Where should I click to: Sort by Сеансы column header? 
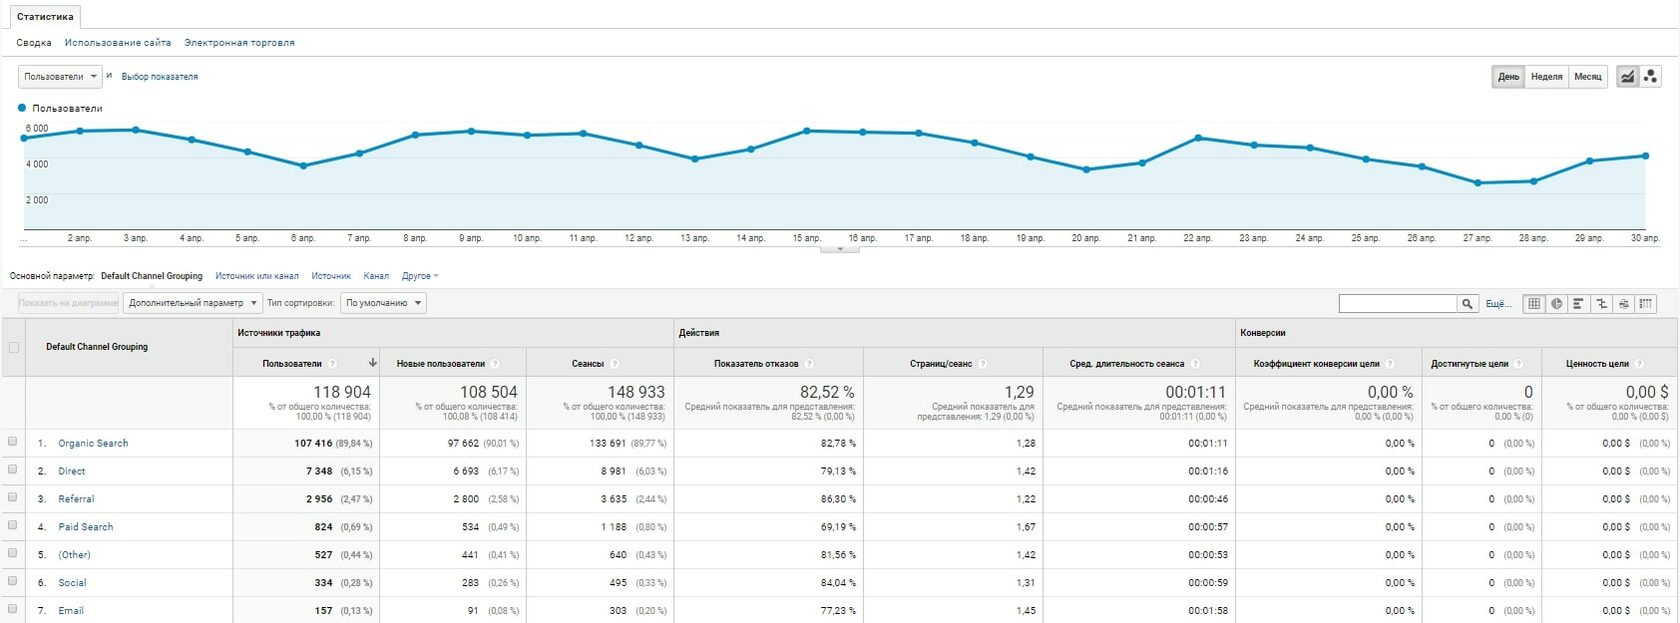pos(588,364)
